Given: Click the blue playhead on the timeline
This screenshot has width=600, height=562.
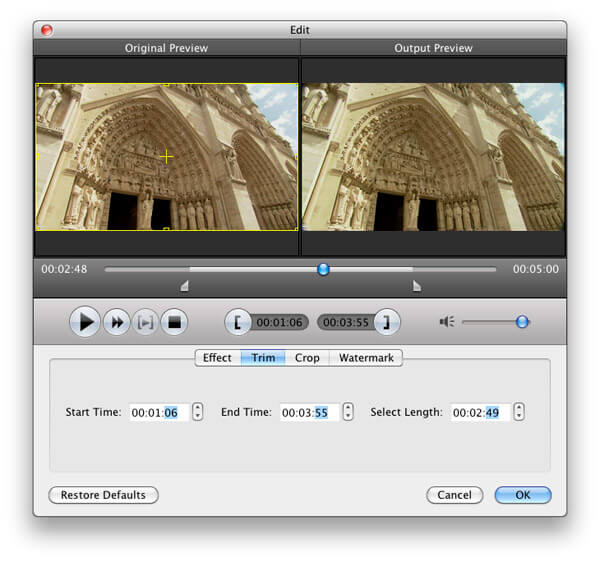Looking at the screenshot, I should click(x=323, y=269).
